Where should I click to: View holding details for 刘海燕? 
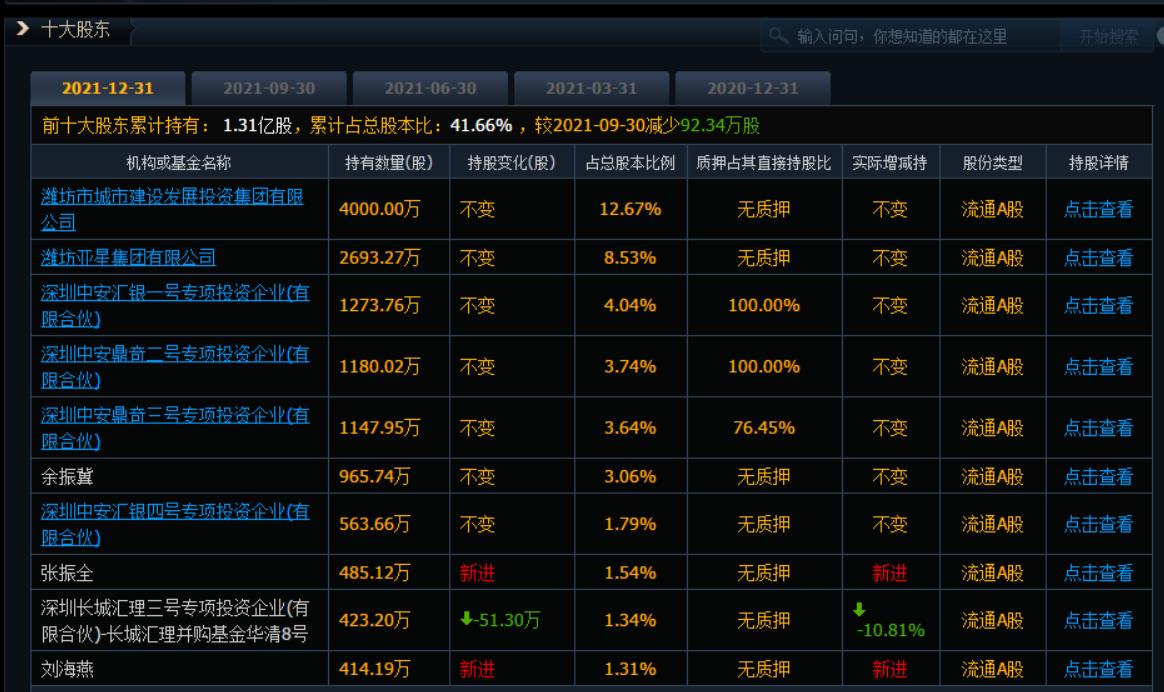click(x=1097, y=669)
